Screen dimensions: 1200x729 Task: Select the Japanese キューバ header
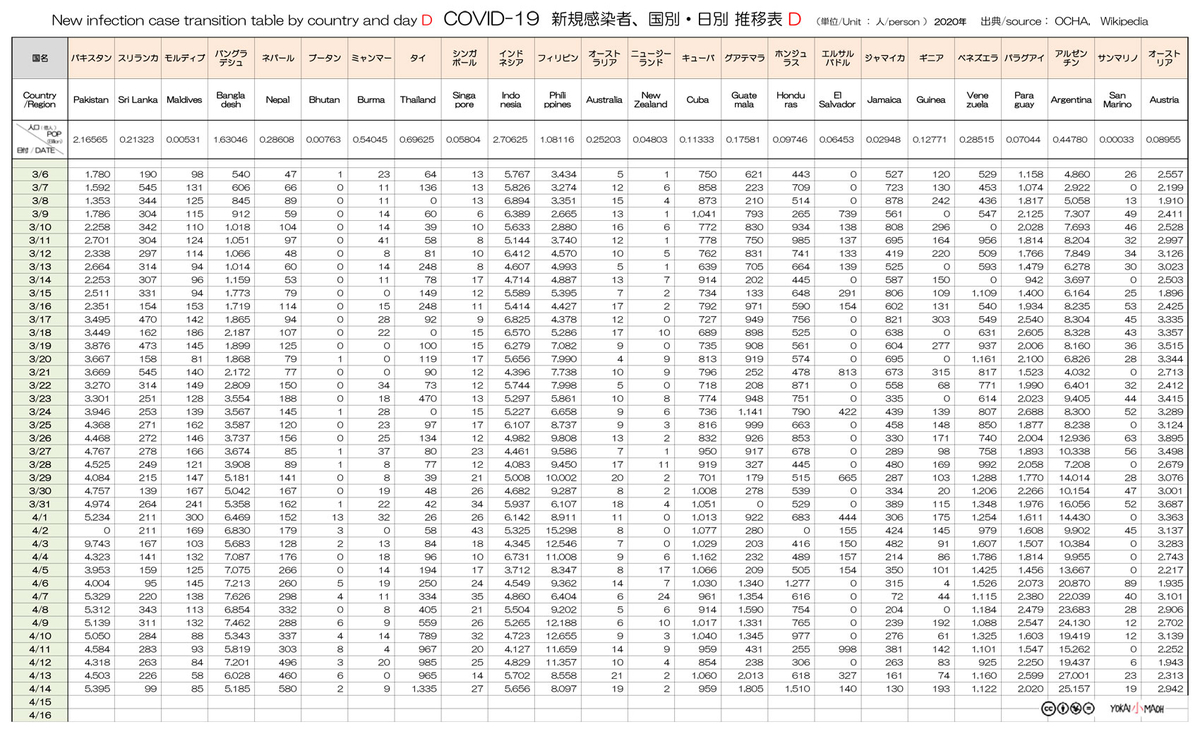pos(697,59)
